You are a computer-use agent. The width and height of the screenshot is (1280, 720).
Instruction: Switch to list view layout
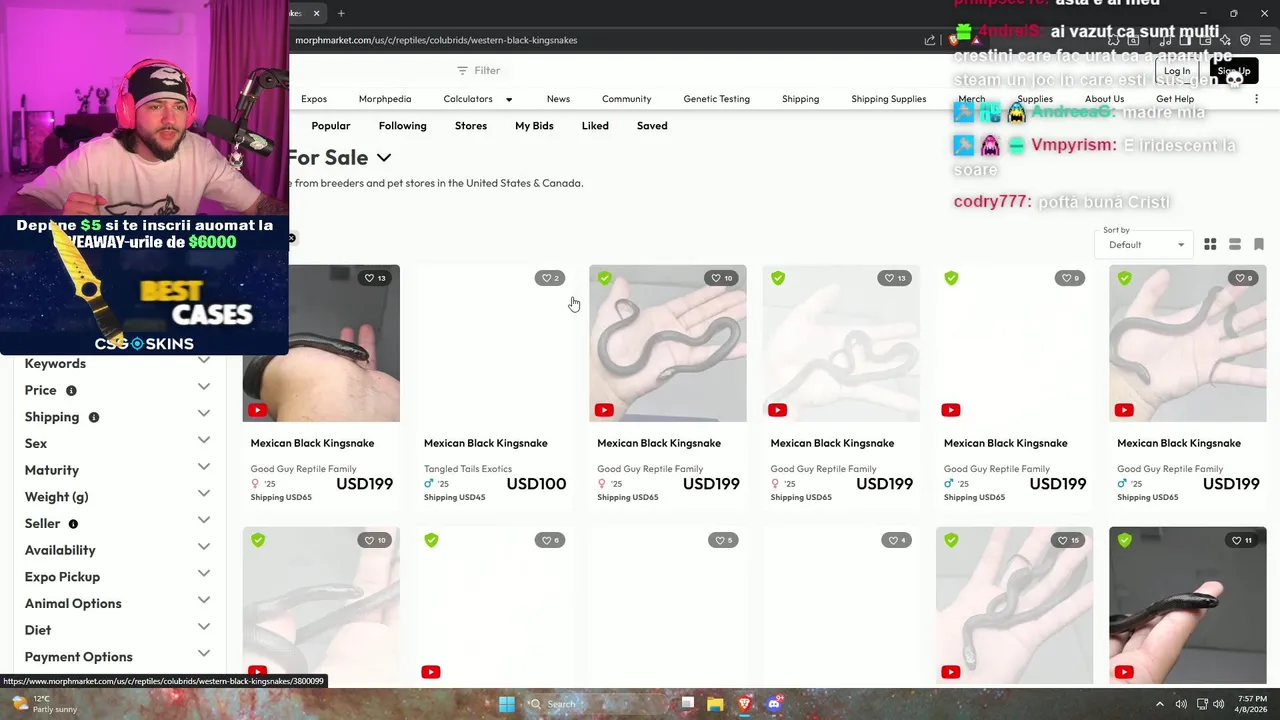(1235, 245)
